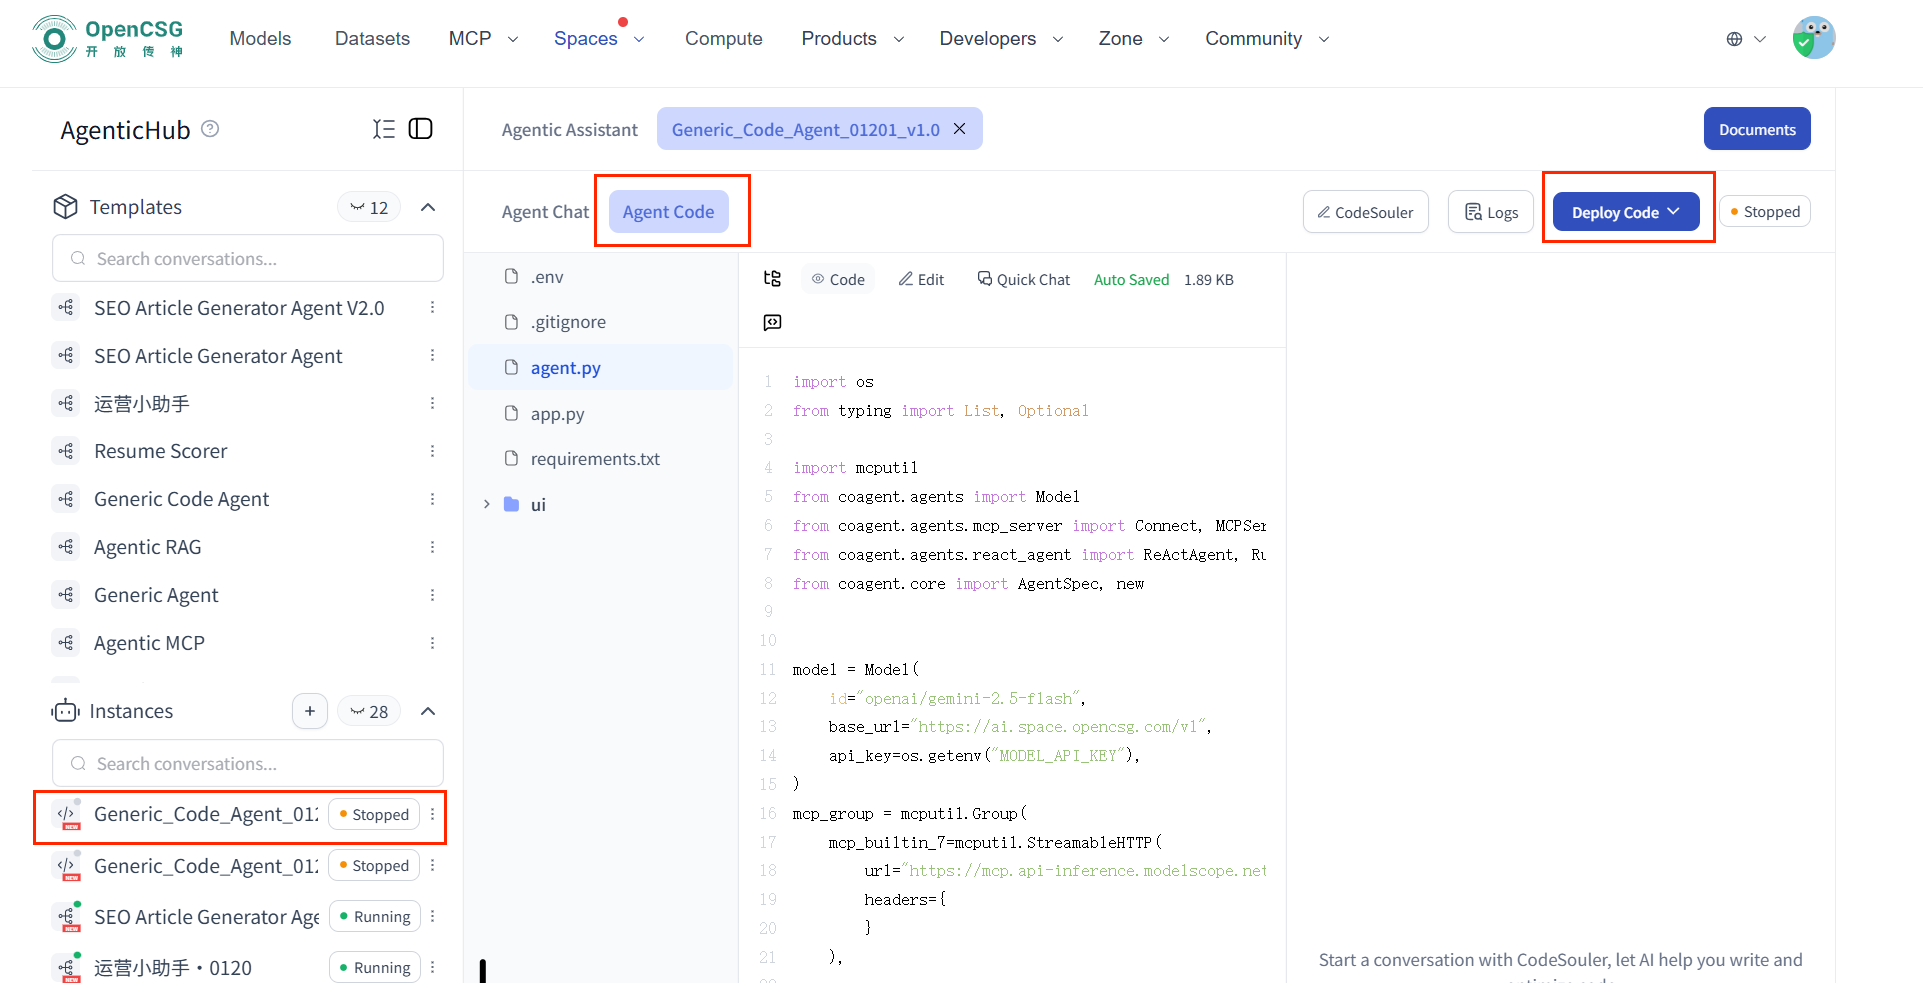Screen dimensions: 1923x983
Task: Expand the ui folder in file tree
Action: coord(487,504)
